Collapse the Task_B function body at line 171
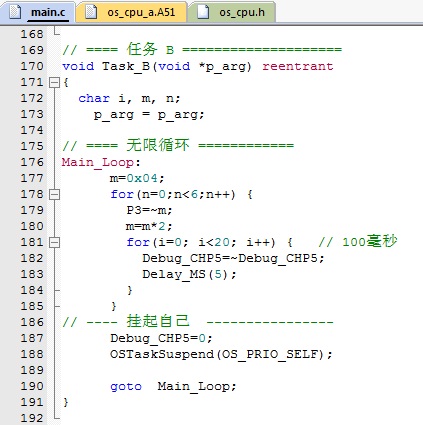This screenshot has width=423, height=425. pos(54,82)
